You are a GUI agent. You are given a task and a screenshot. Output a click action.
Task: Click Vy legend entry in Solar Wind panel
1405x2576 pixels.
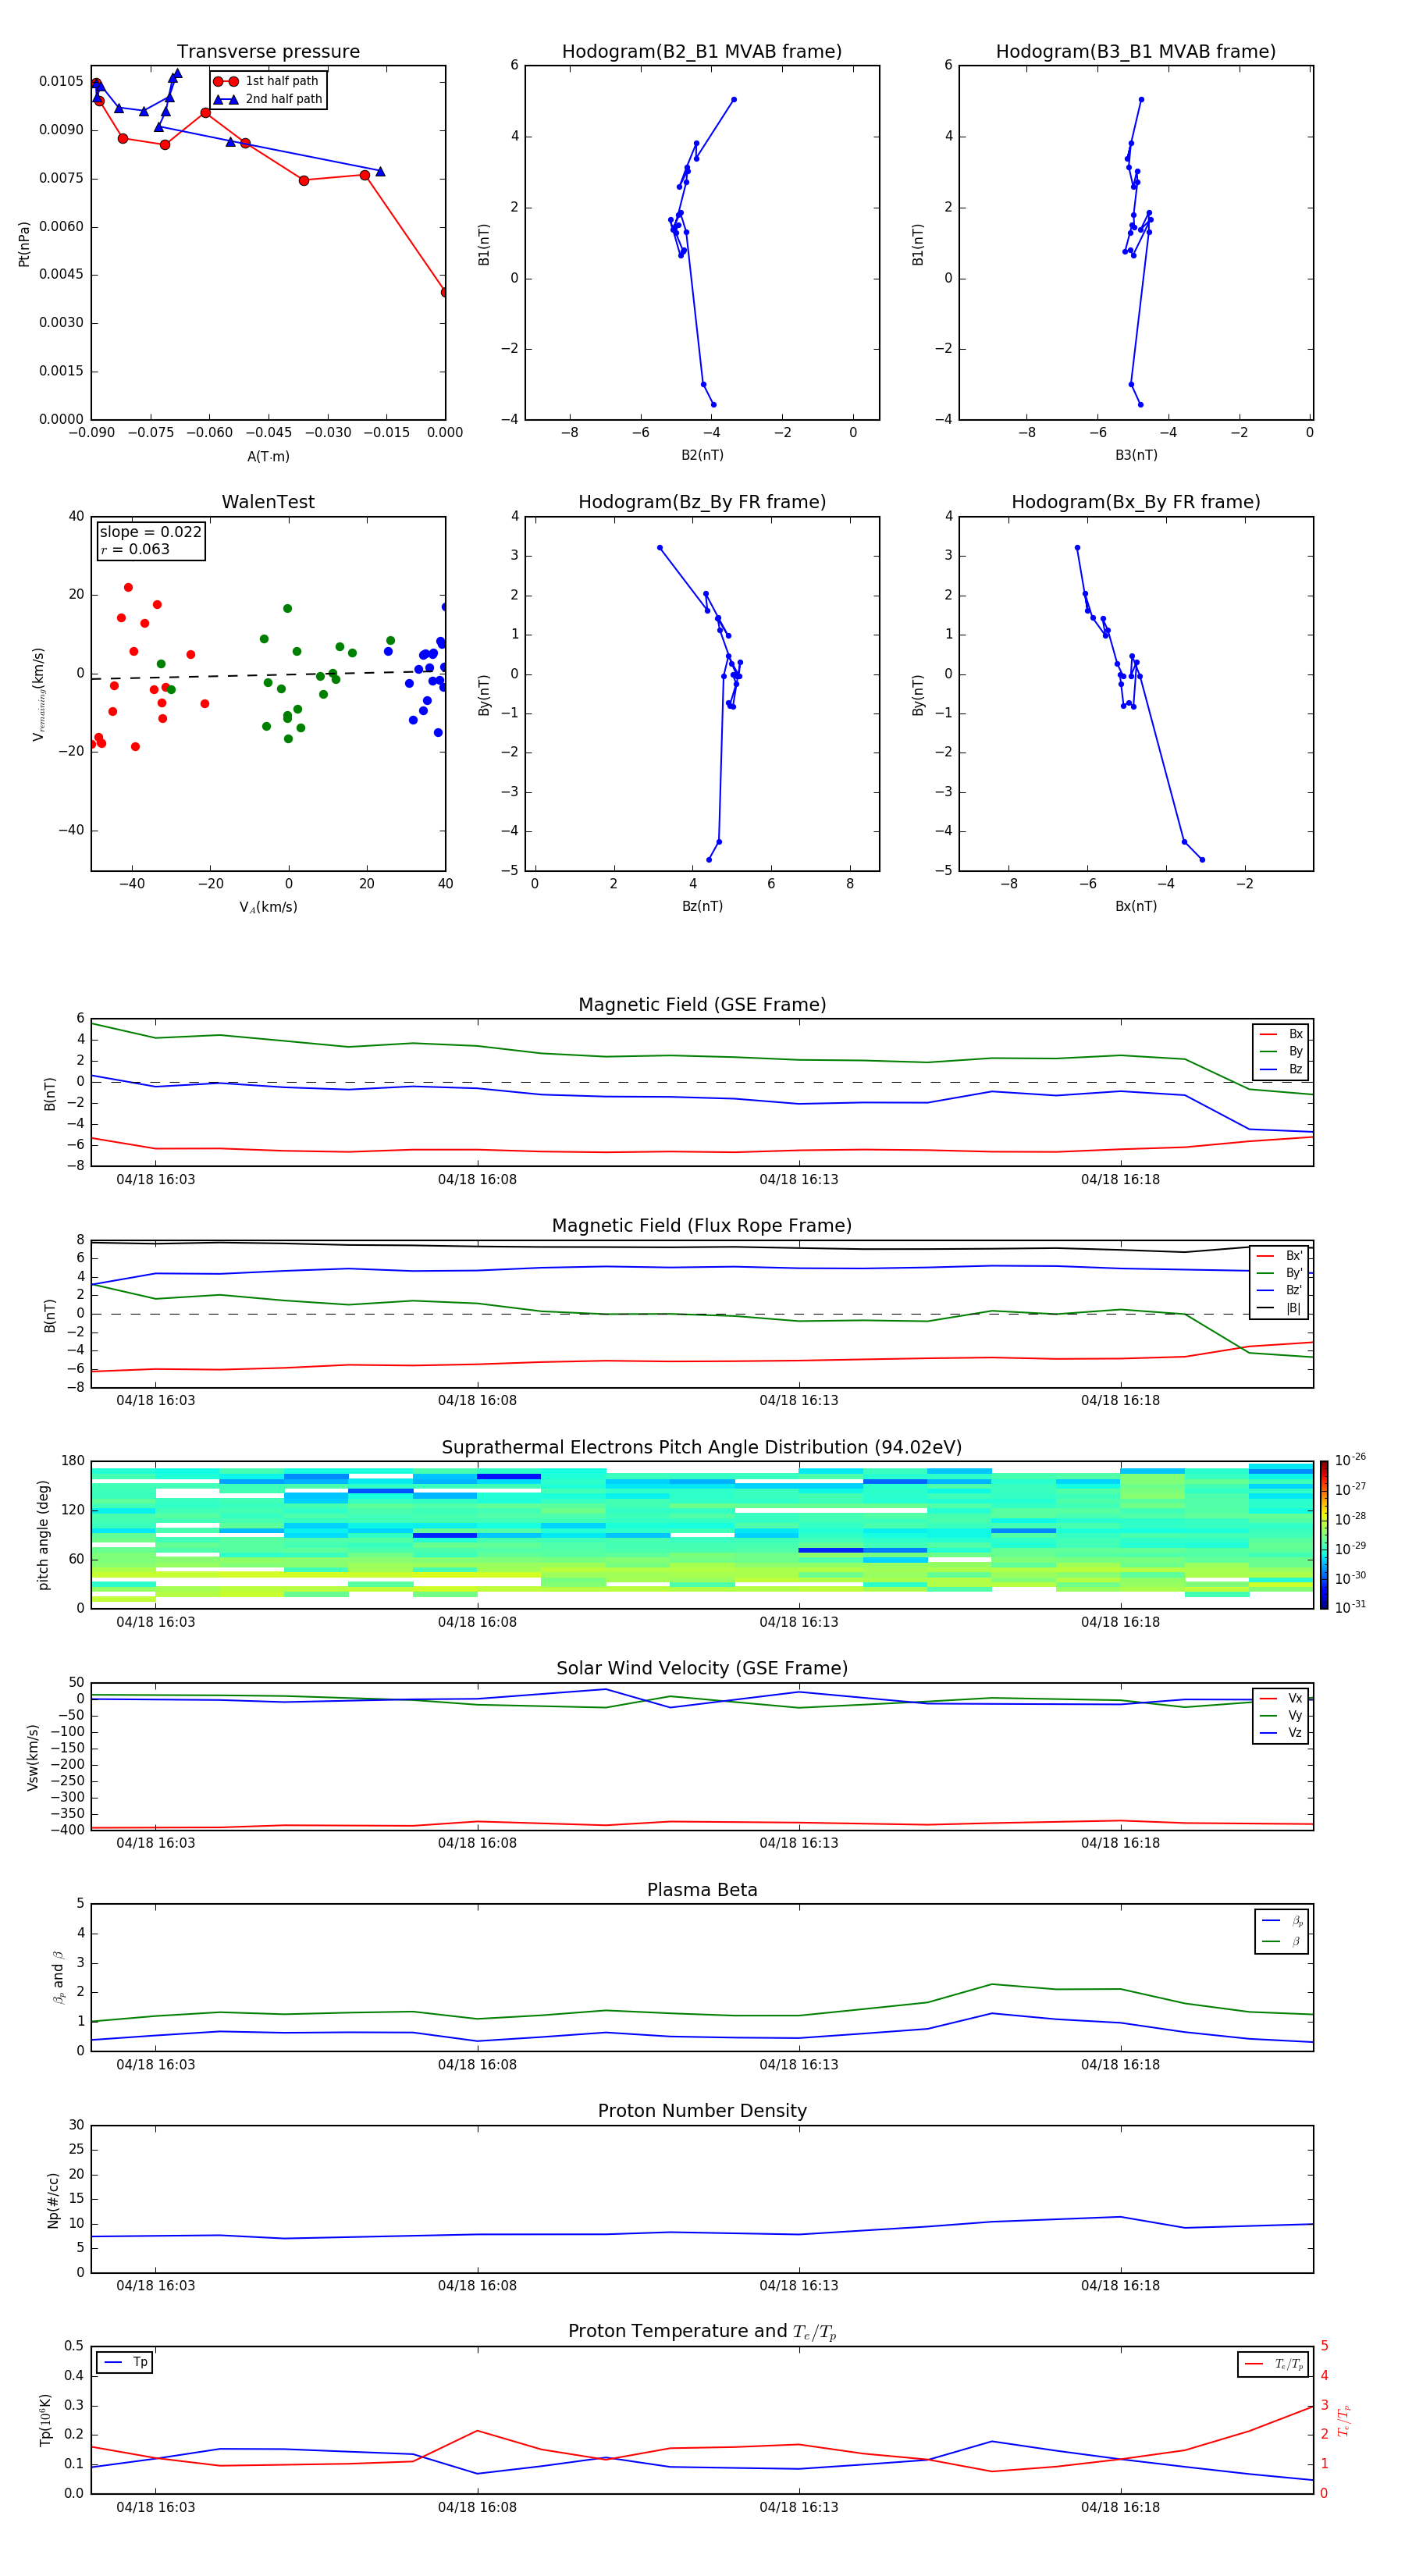pyautogui.click(x=1281, y=1715)
